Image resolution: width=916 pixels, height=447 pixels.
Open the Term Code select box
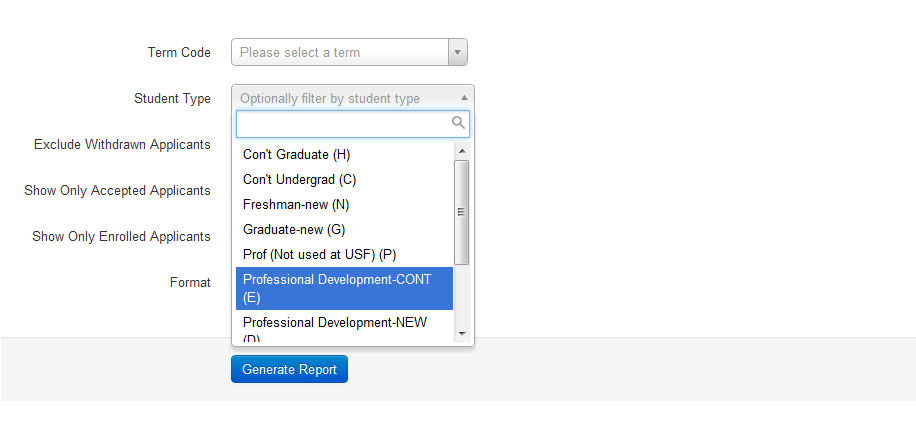pyautogui.click(x=340, y=52)
